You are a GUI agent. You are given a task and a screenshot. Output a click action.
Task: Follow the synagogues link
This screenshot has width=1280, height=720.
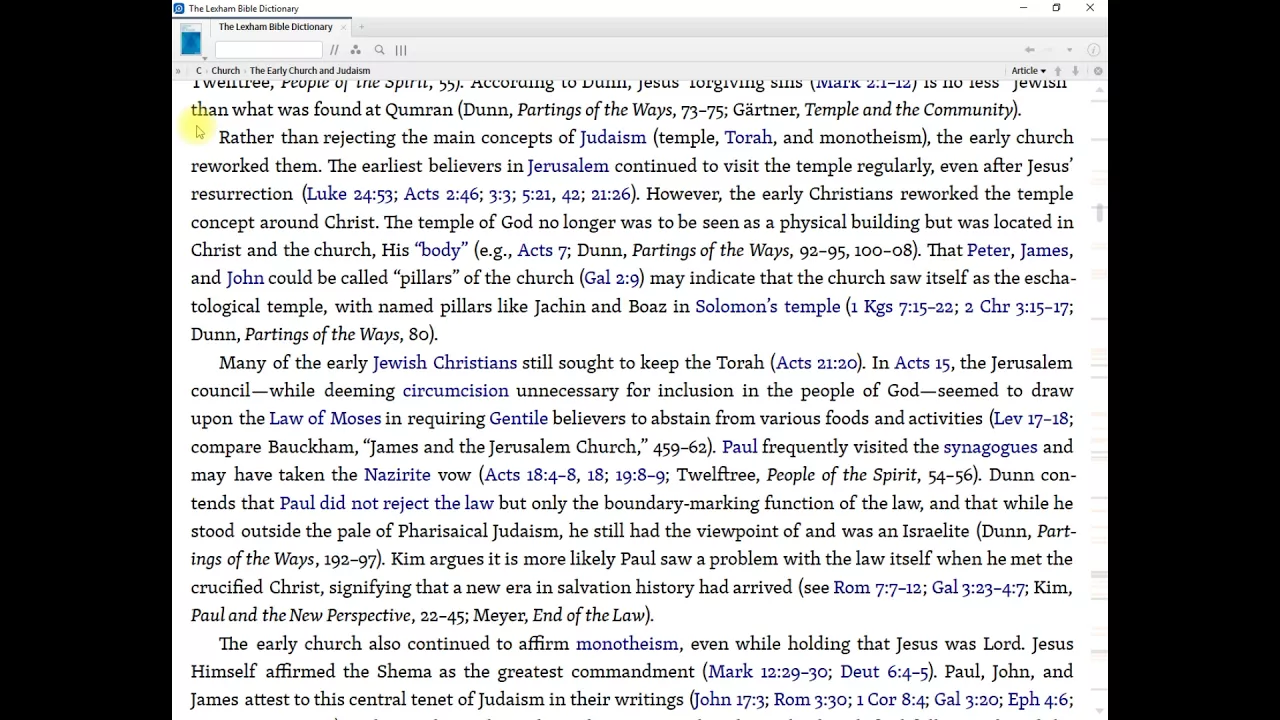click(991, 447)
